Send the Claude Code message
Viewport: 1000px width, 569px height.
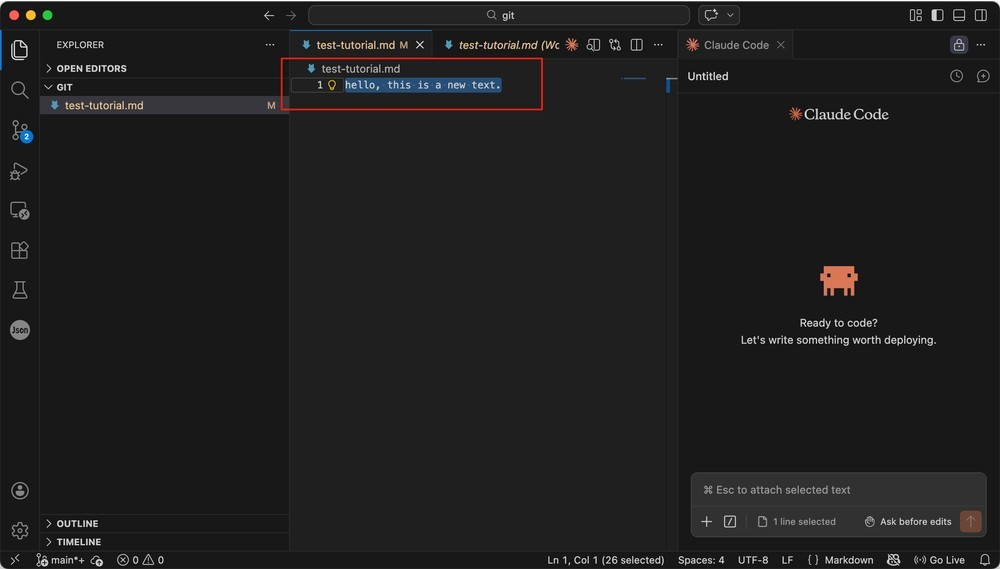coord(971,522)
